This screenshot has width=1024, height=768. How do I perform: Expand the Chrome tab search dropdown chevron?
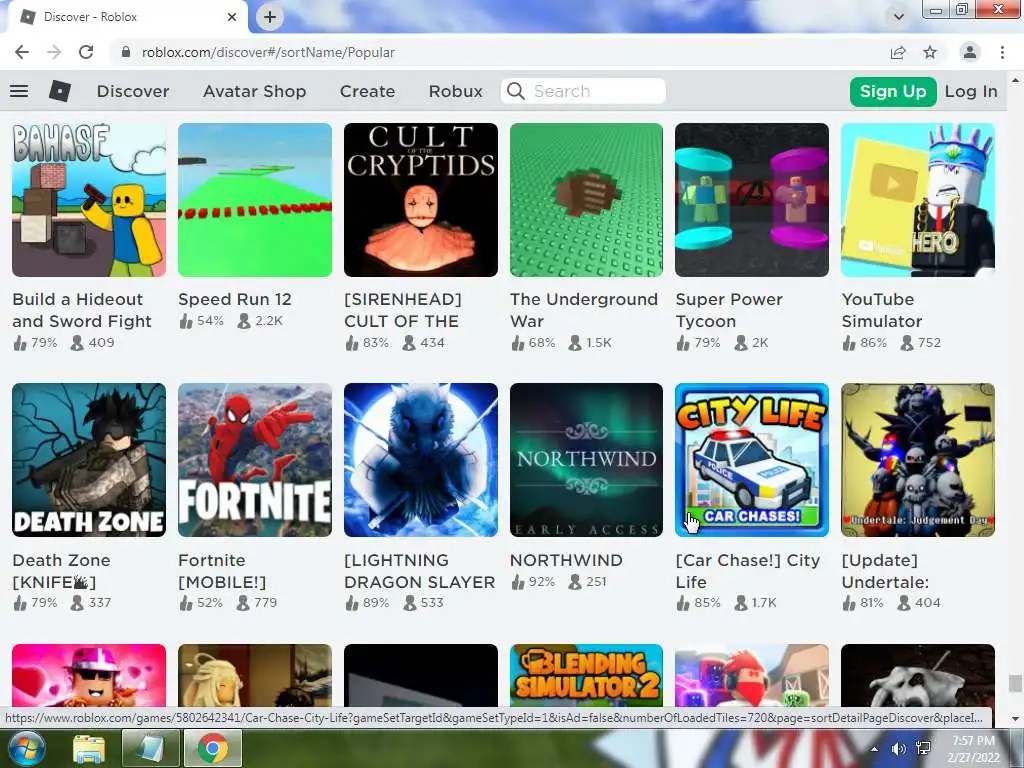899,17
